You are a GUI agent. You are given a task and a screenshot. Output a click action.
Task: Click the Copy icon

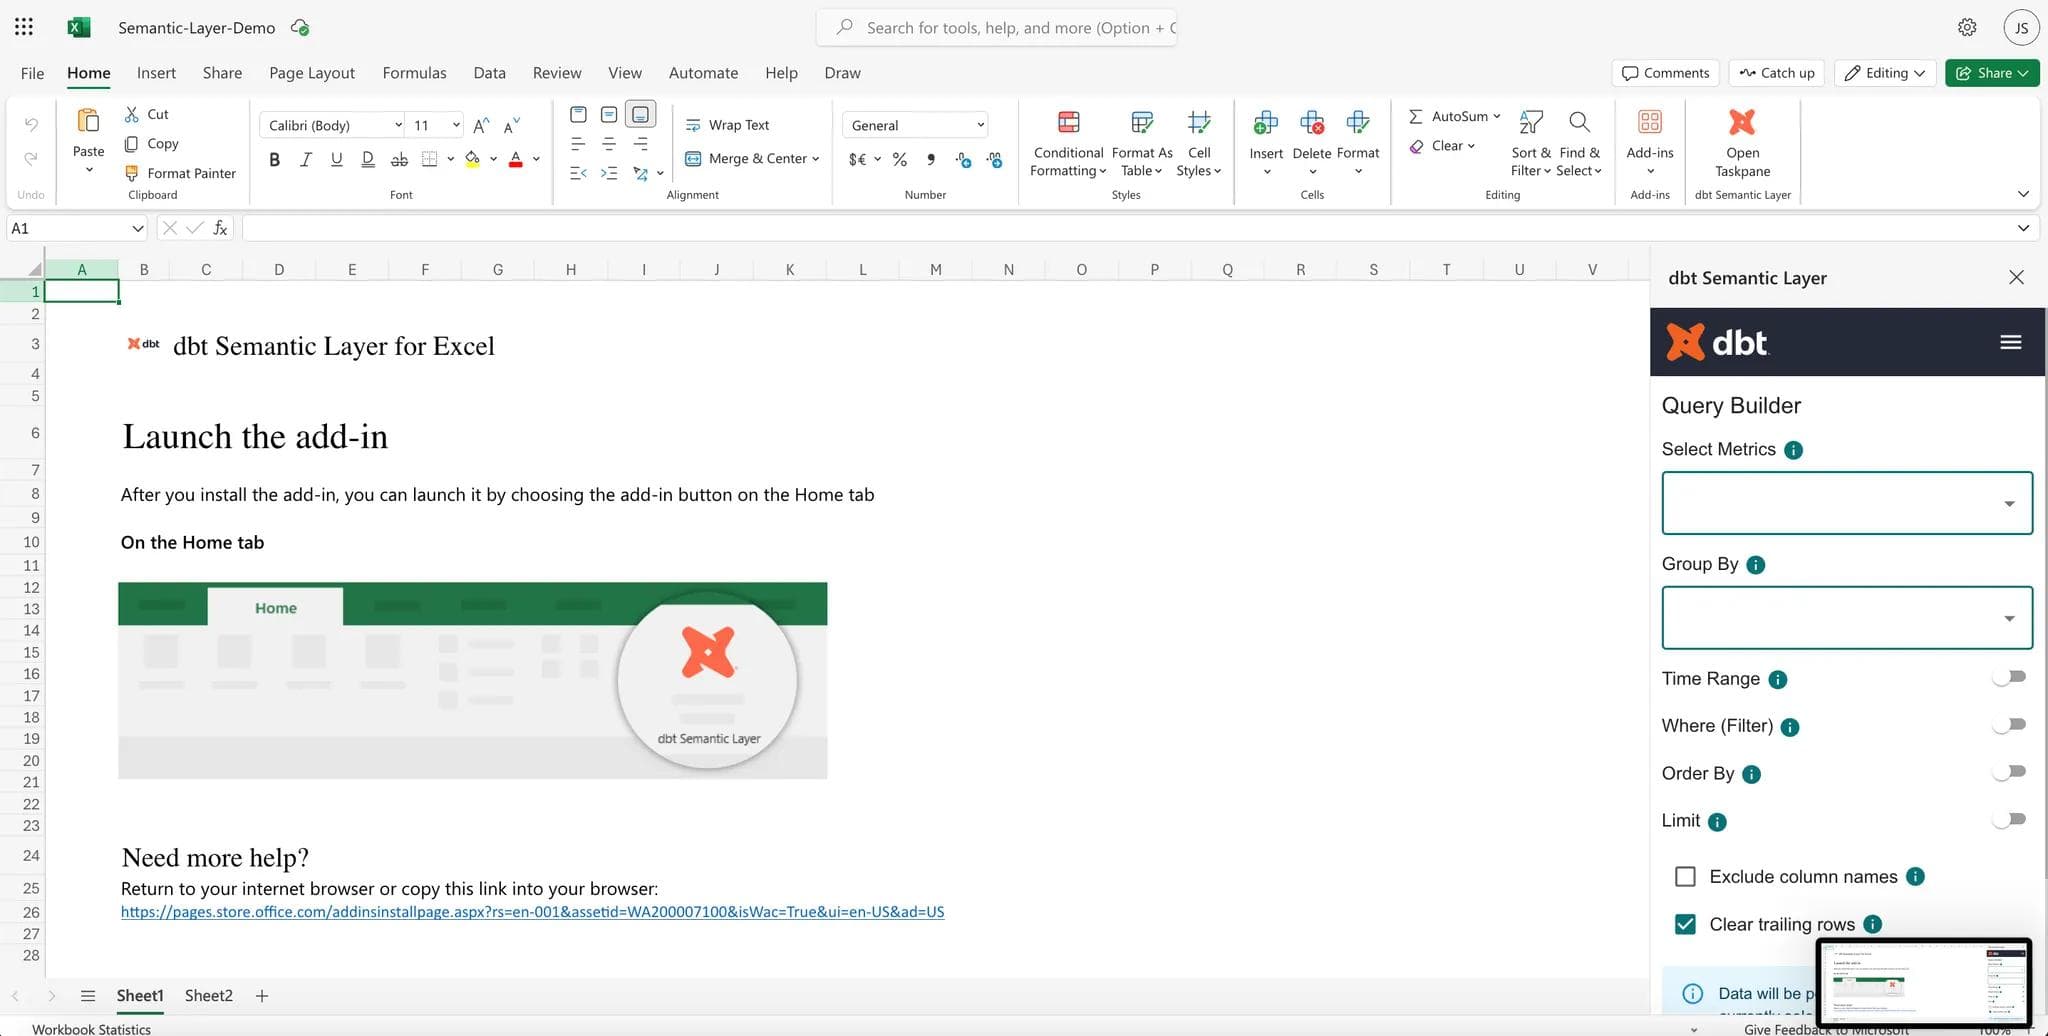point(131,144)
